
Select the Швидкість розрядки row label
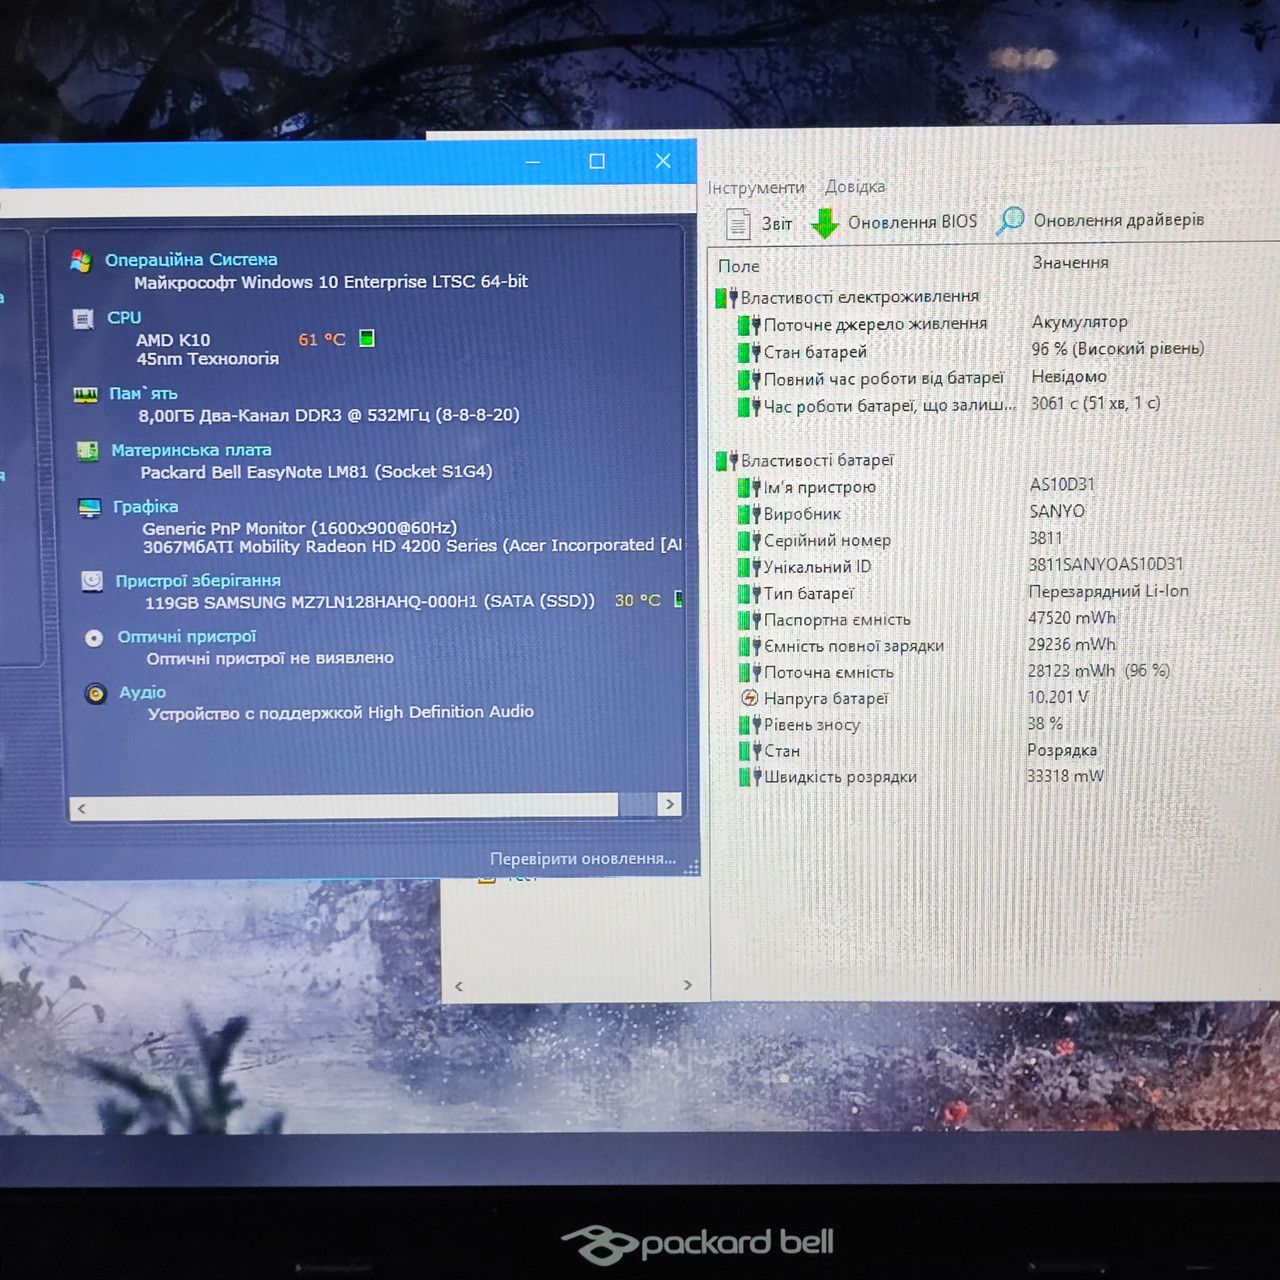point(840,777)
